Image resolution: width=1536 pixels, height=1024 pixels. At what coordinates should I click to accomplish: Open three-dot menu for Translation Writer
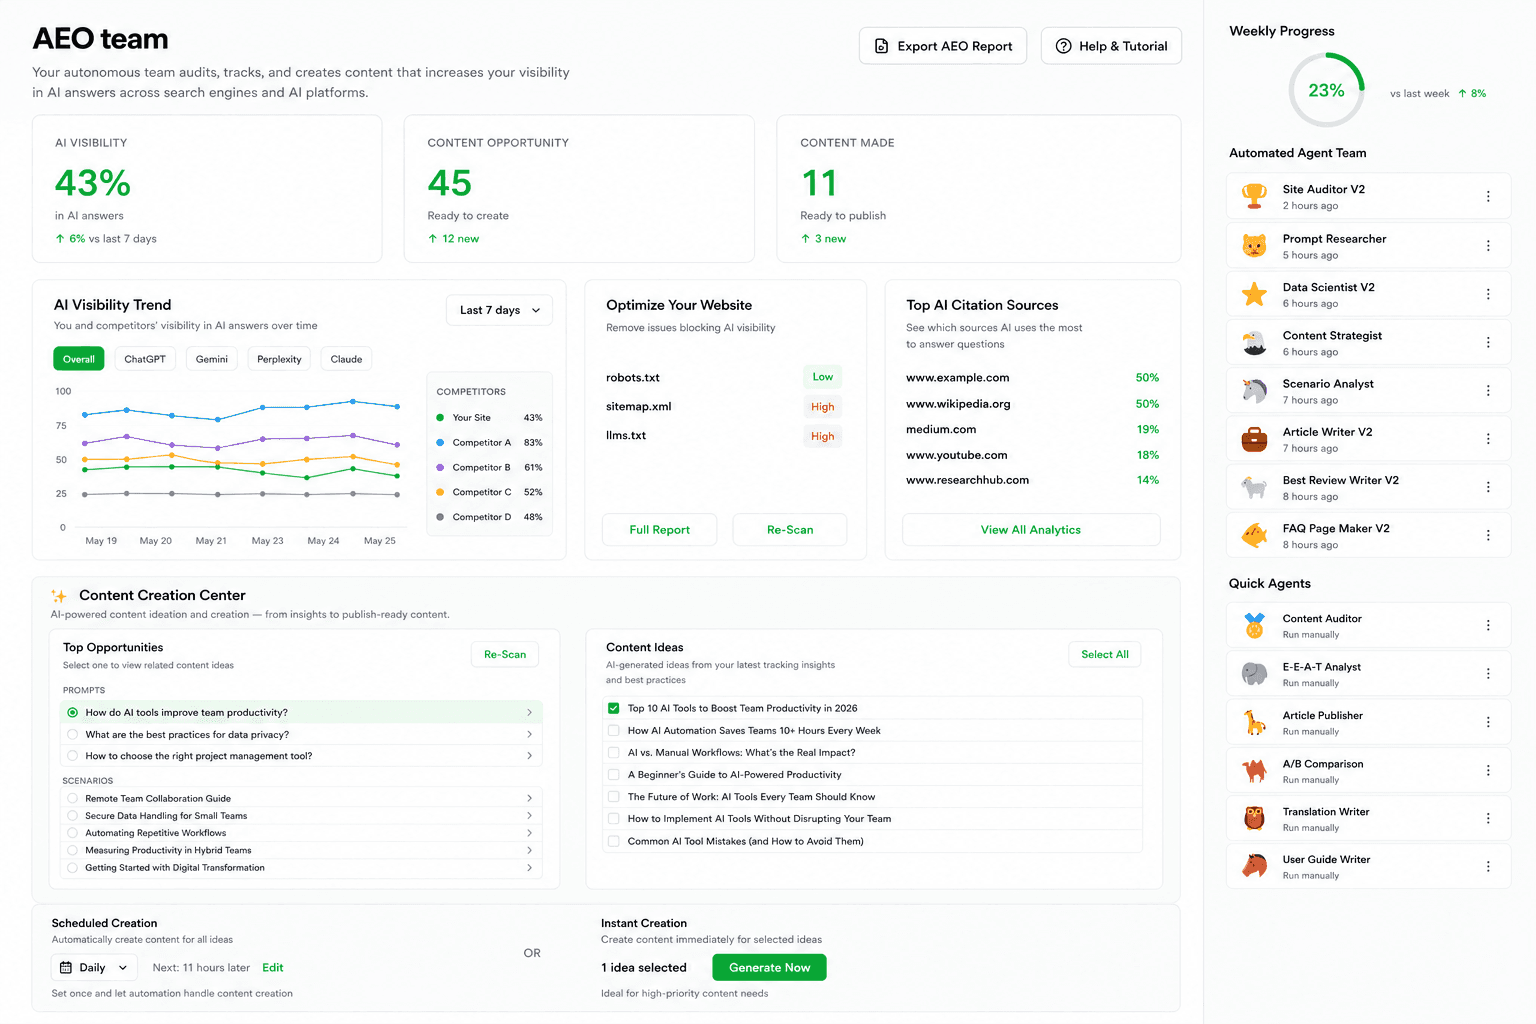1488,818
